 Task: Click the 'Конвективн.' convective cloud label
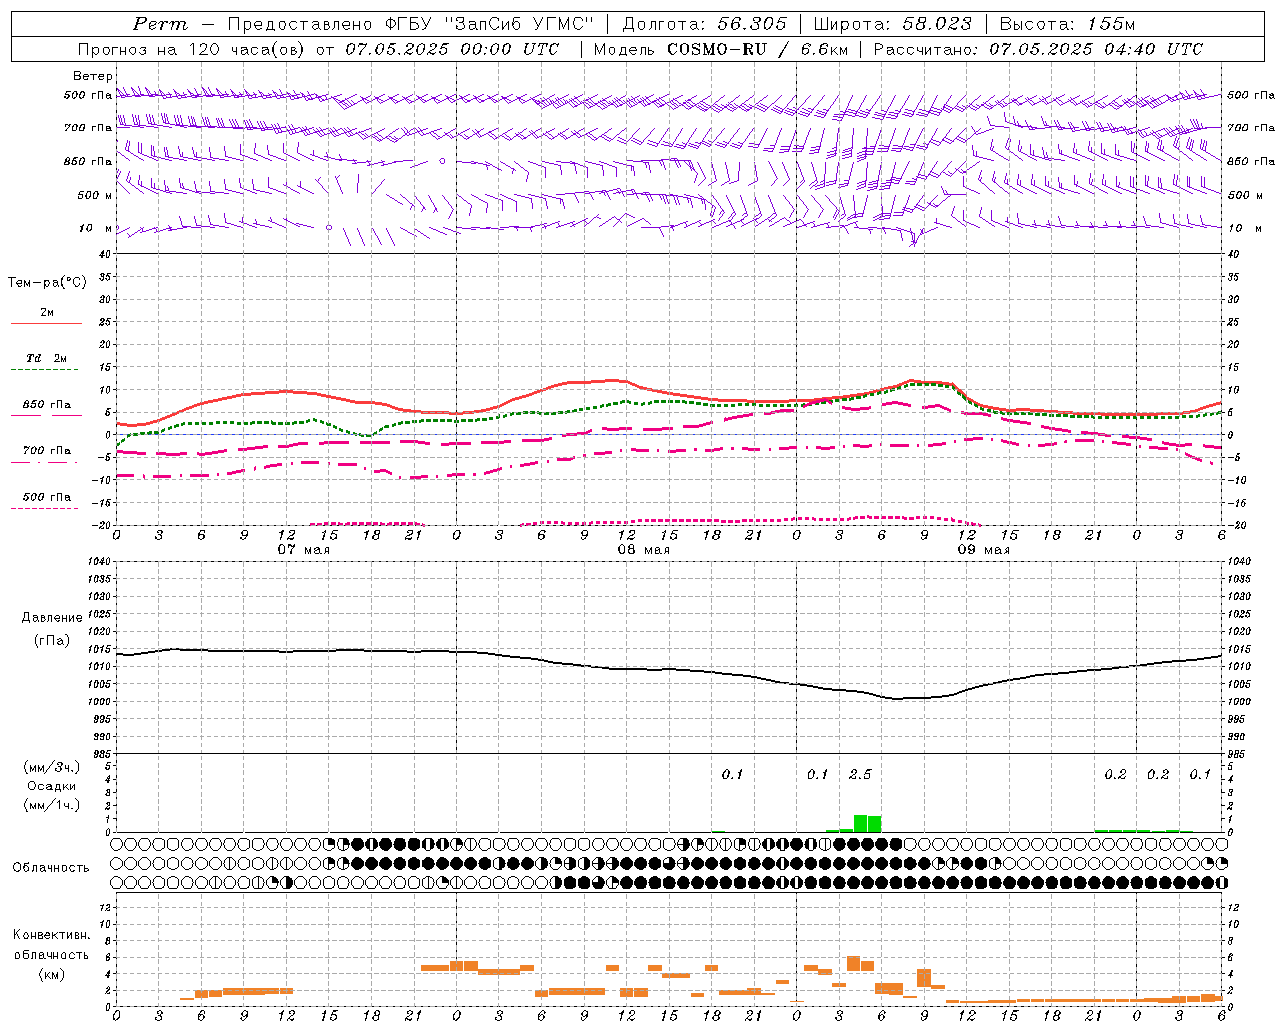click(52, 935)
